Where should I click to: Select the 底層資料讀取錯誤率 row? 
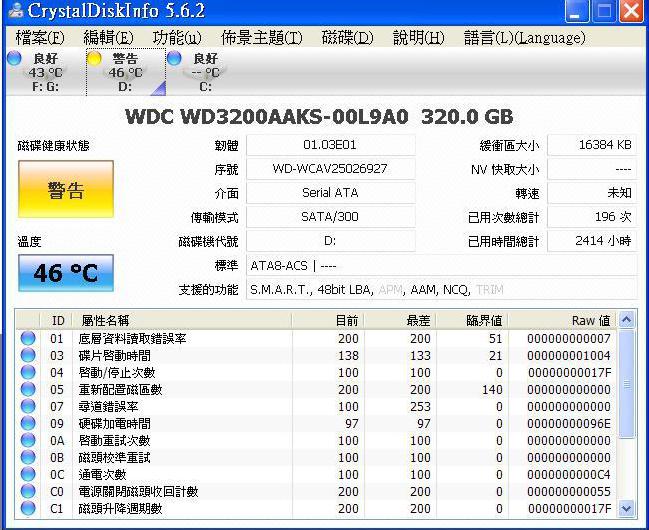click(316, 338)
